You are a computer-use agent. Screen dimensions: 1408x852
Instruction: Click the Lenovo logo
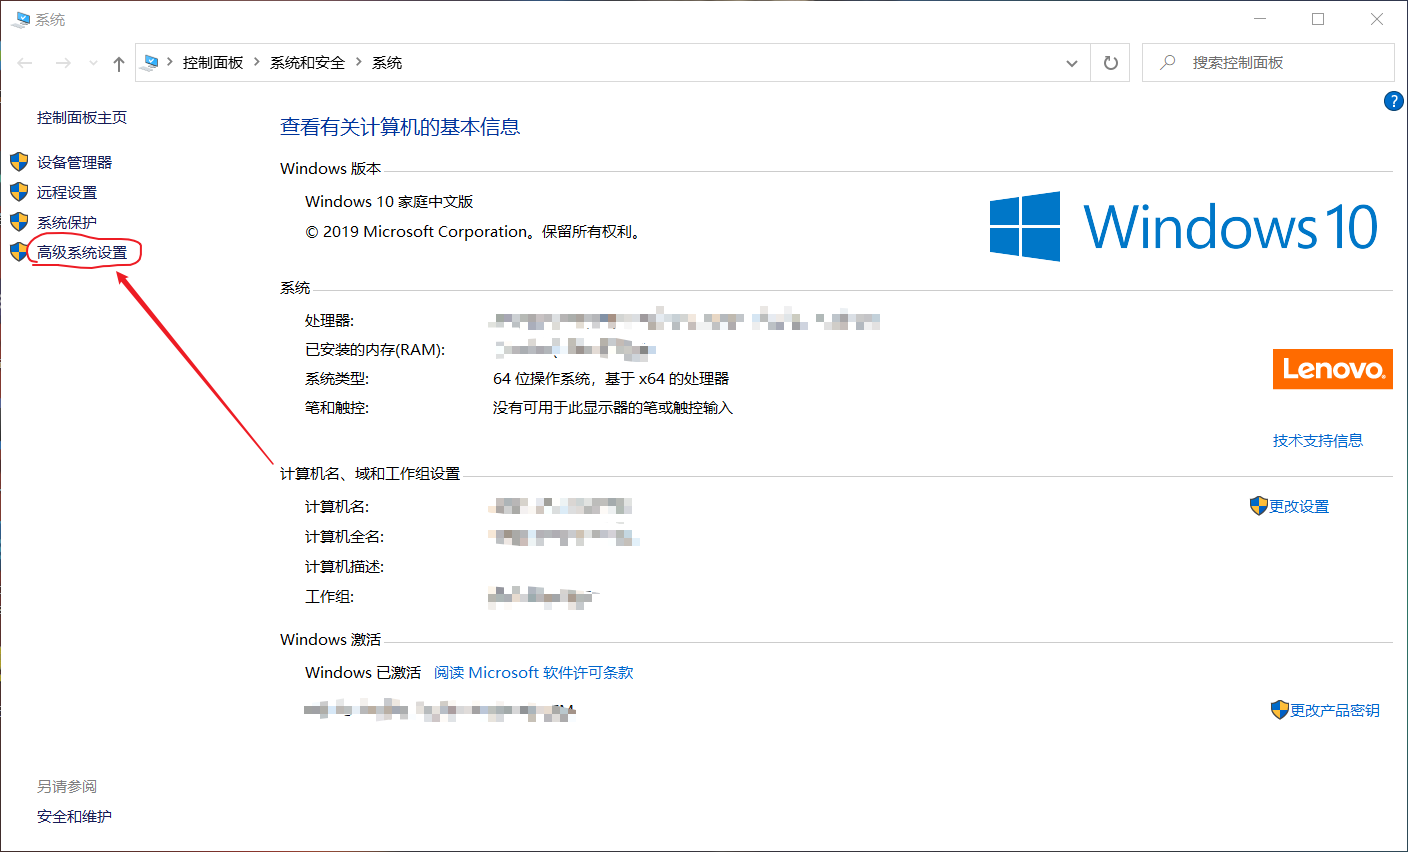[1332, 369]
